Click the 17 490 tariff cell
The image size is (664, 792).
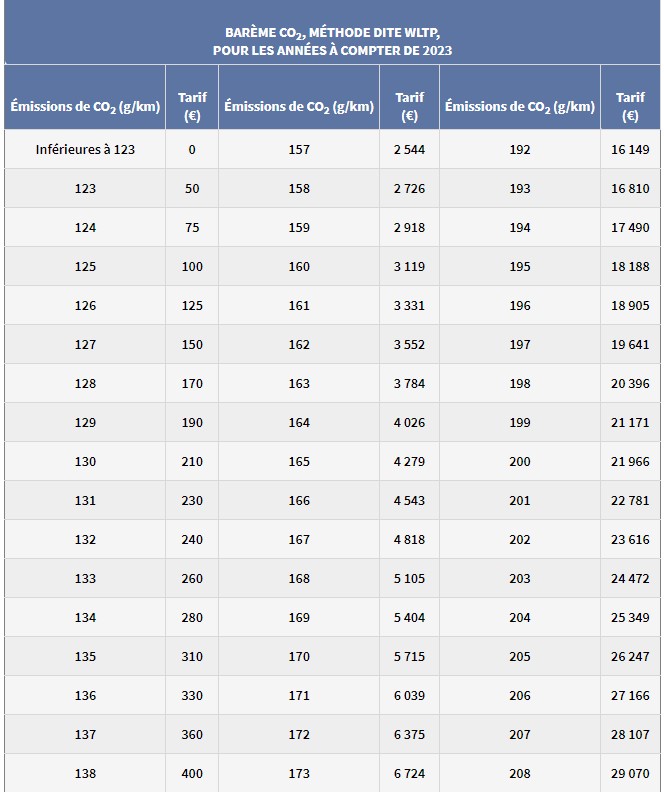(x=630, y=227)
